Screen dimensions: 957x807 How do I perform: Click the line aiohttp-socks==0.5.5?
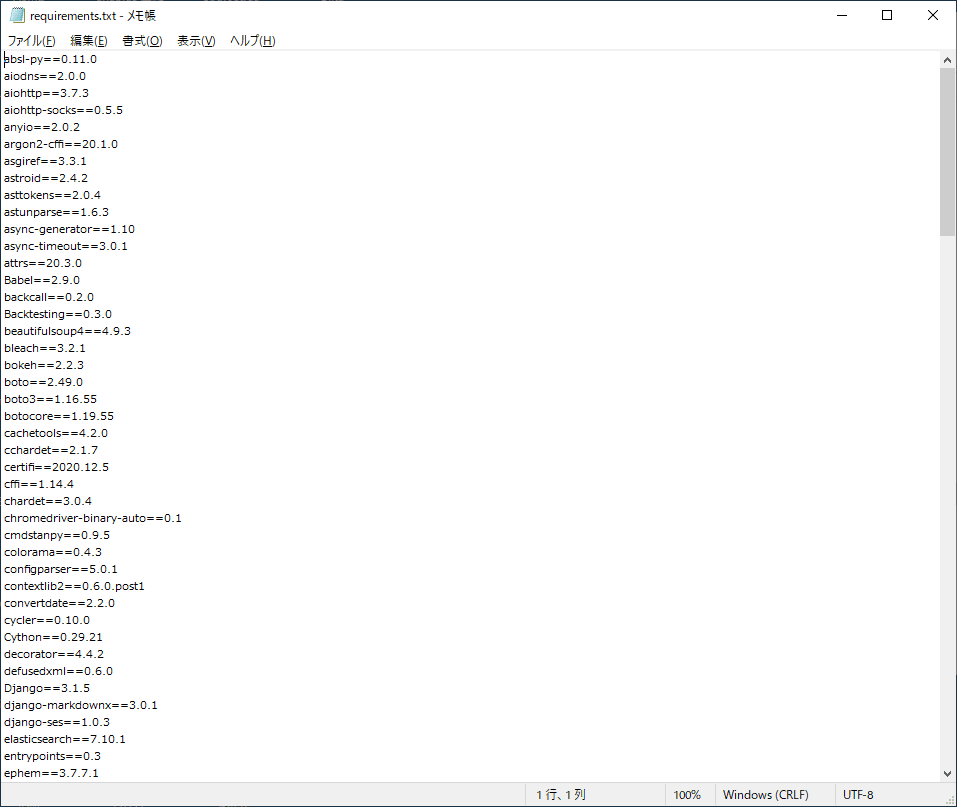63,110
